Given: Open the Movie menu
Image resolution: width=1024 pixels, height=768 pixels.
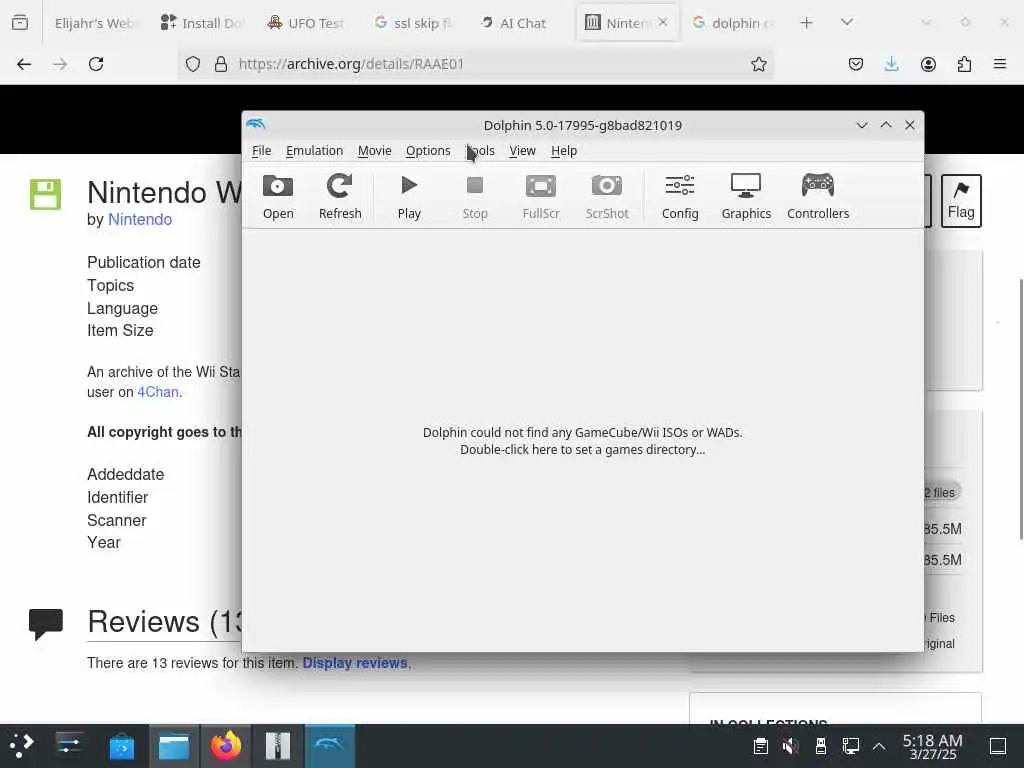Looking at the screenshot, I should 374,151.
